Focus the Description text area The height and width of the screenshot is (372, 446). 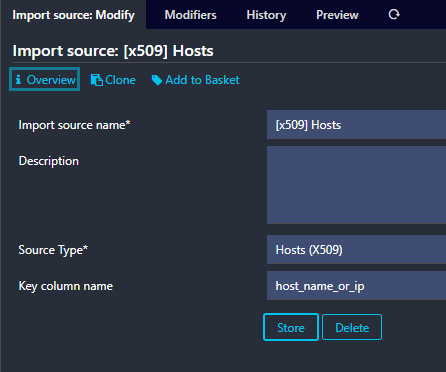click(356, 185)
